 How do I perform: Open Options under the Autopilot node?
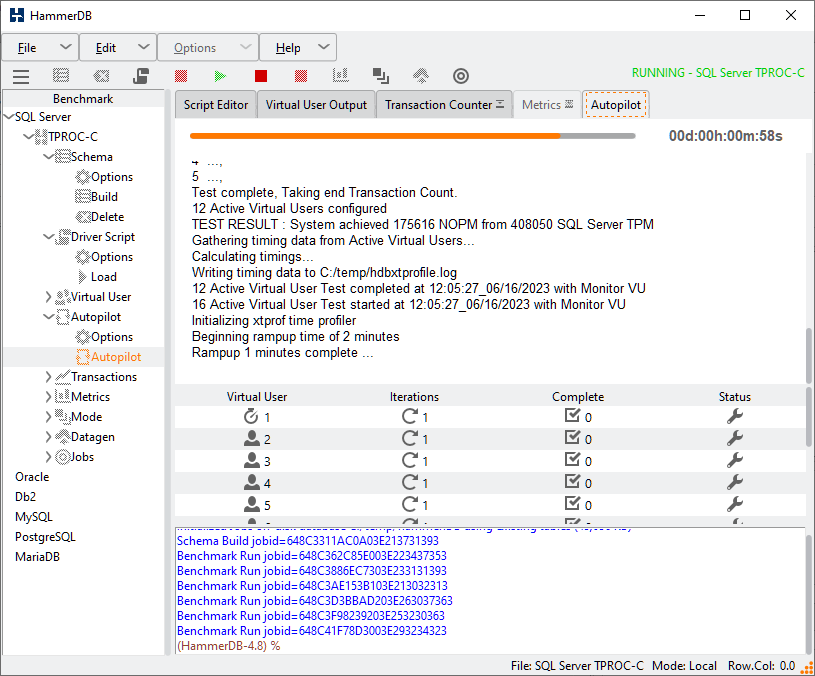(112, 337)
